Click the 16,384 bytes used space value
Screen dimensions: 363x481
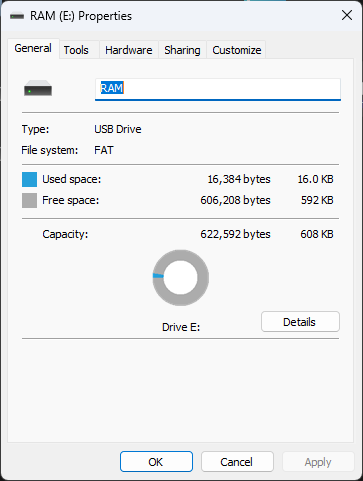(239, 179)
